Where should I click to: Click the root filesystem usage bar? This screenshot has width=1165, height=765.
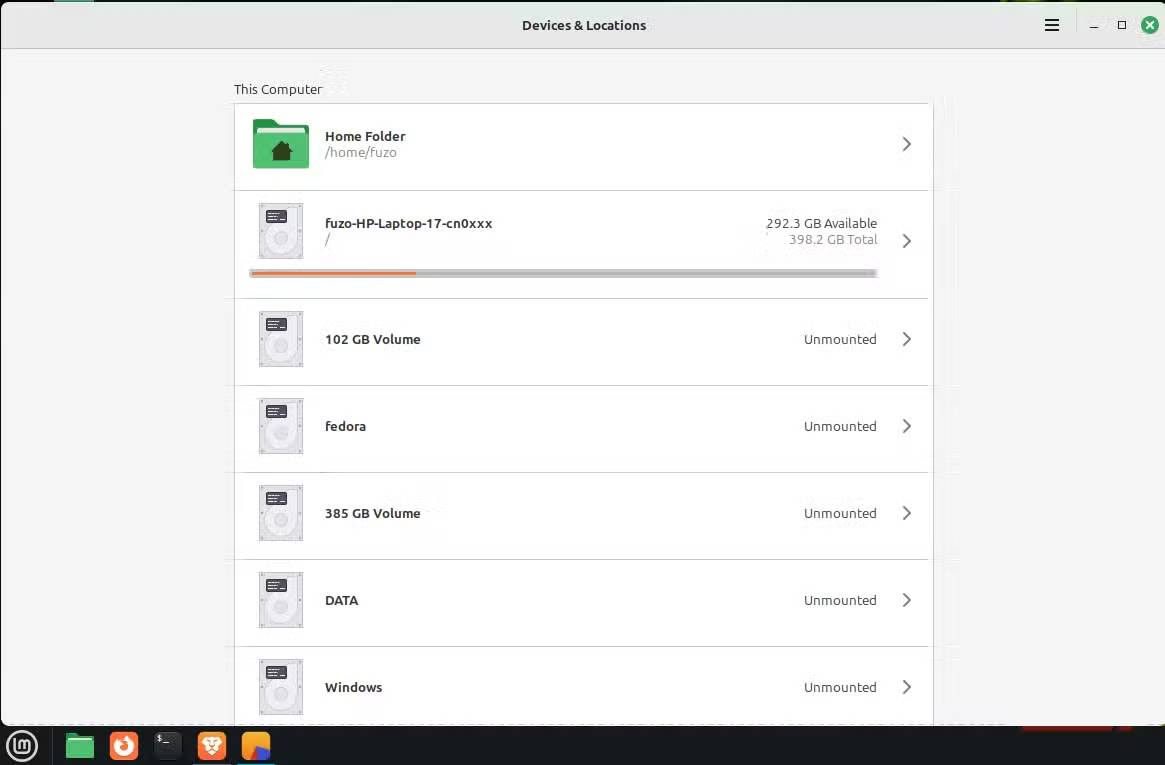pos(563,272)
